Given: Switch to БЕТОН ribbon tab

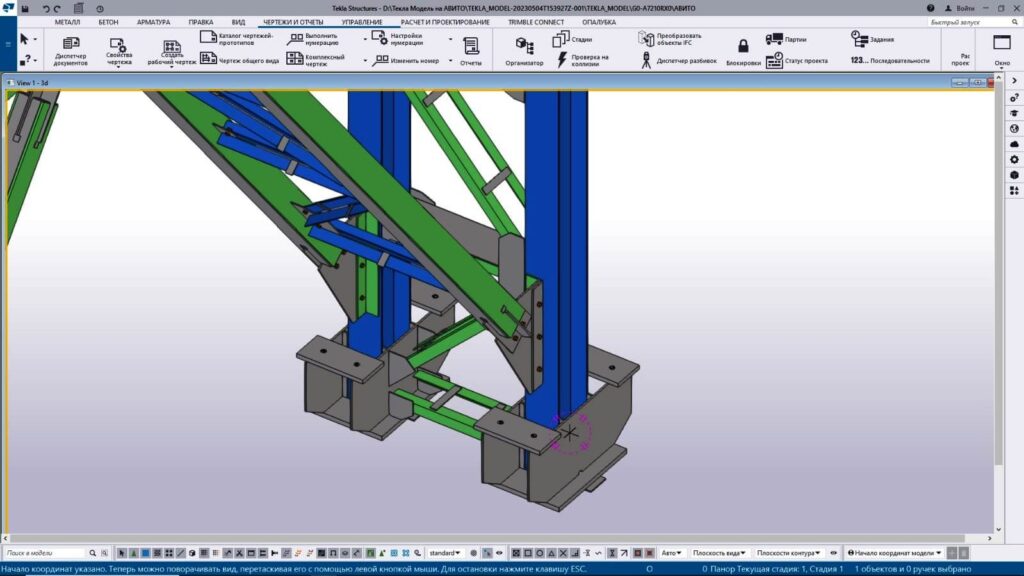Looking at the screenshot, I should [108, 22].
